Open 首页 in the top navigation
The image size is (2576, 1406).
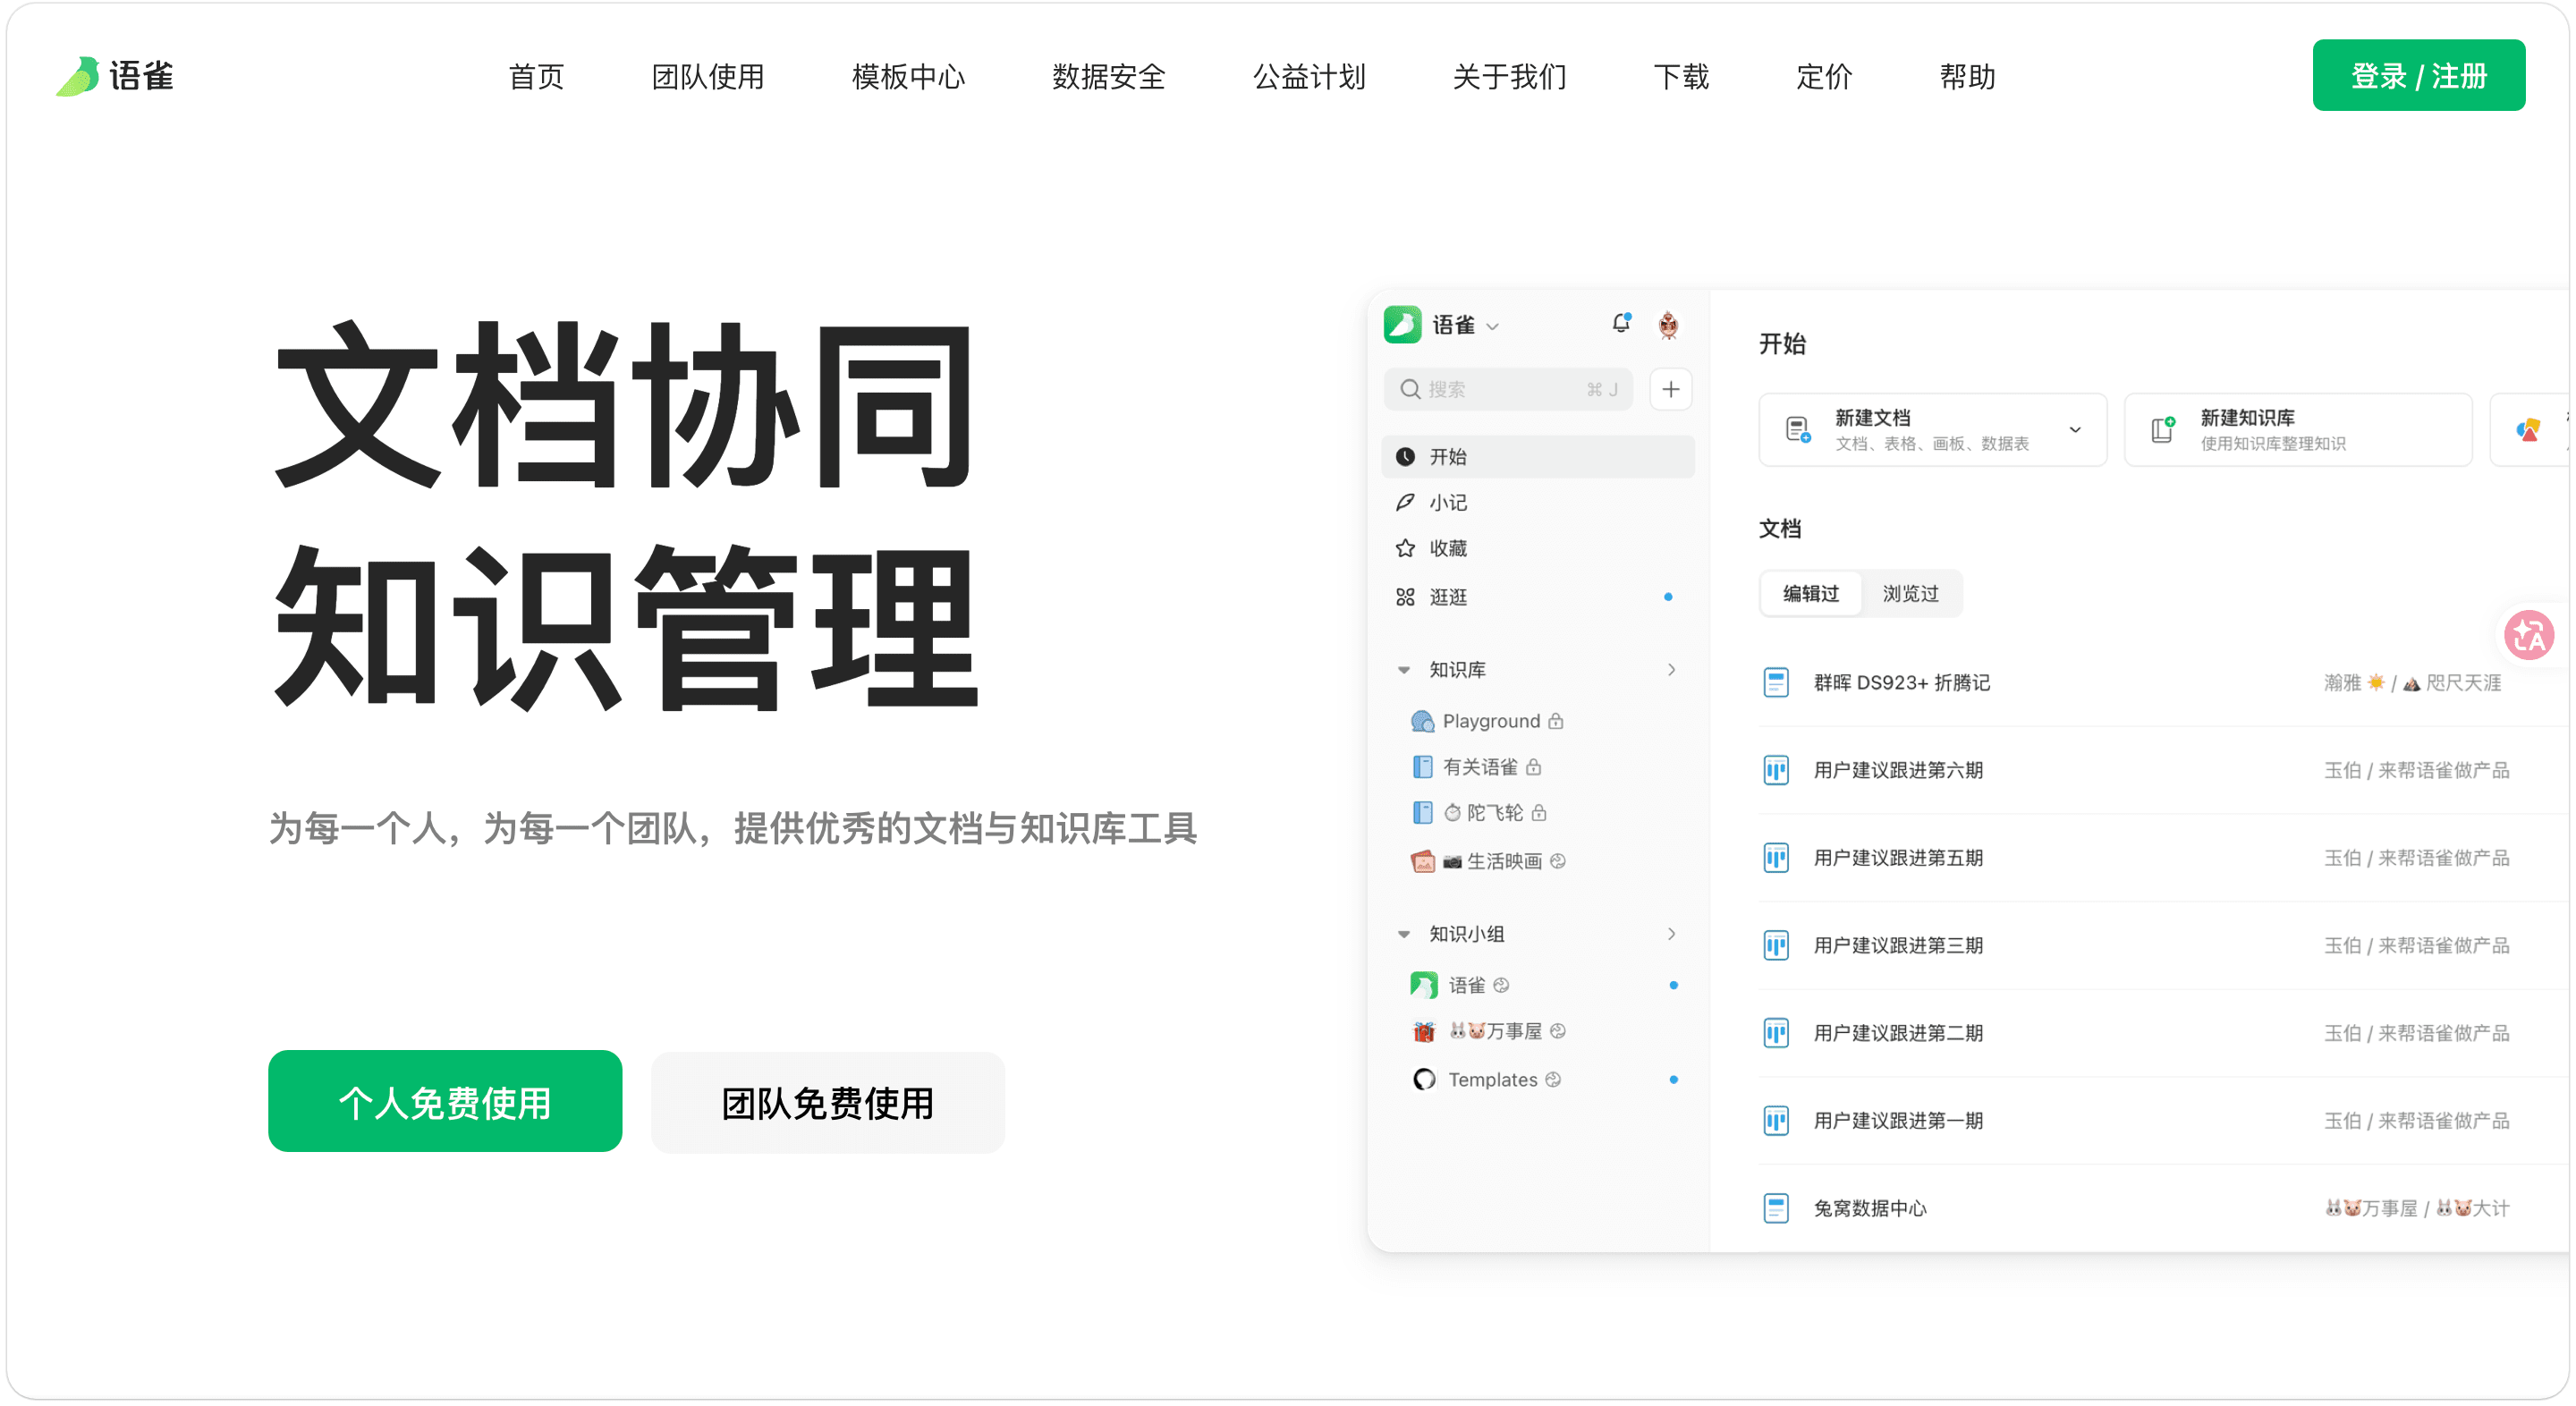[536, 77]
